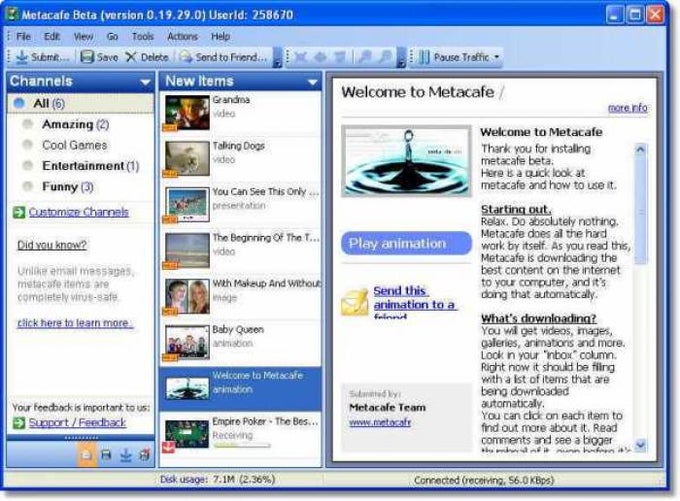Click first greyed magnifier icon in toolbar

click(366, 57)
